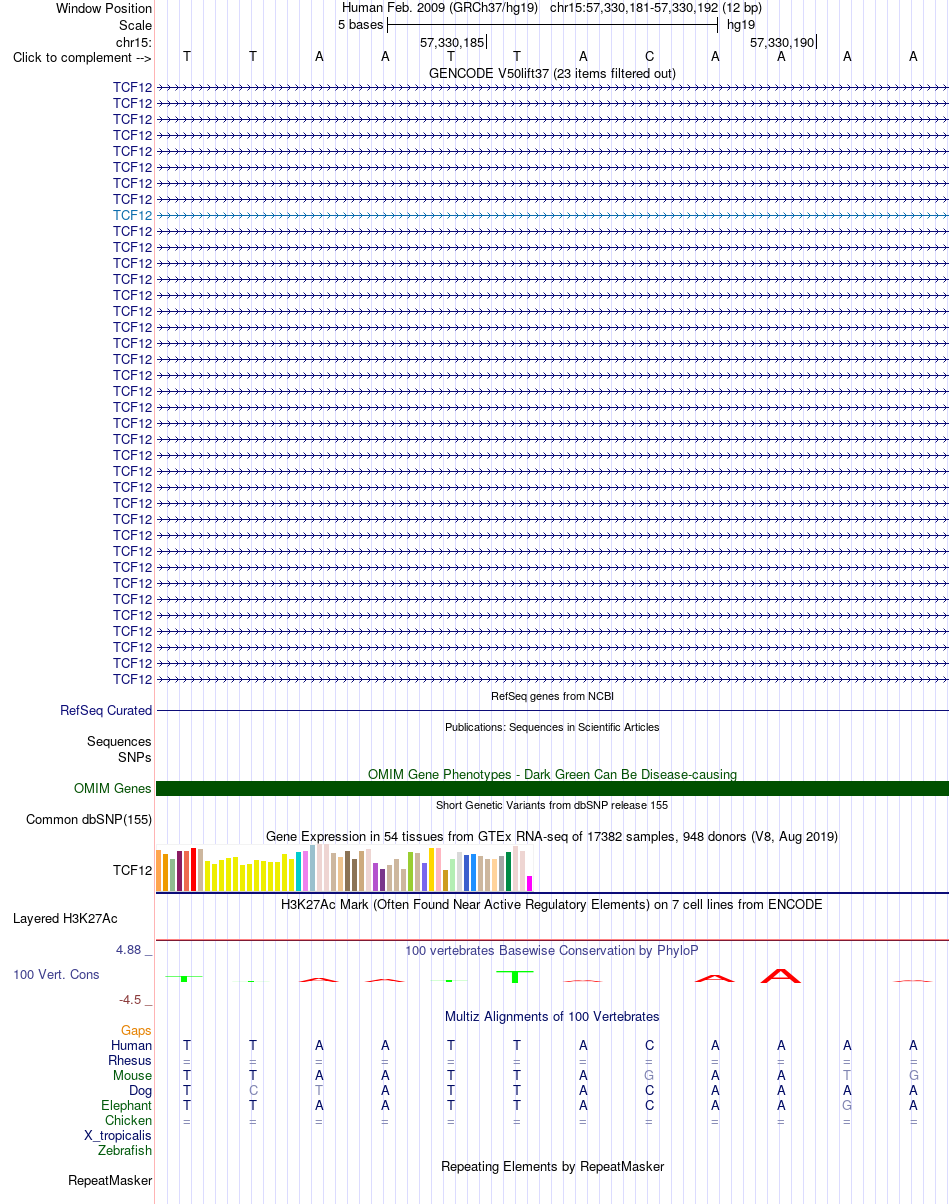
Task: Open 'Publications: Sequences in Scientific Articles' title
Action: coord(552,727)
